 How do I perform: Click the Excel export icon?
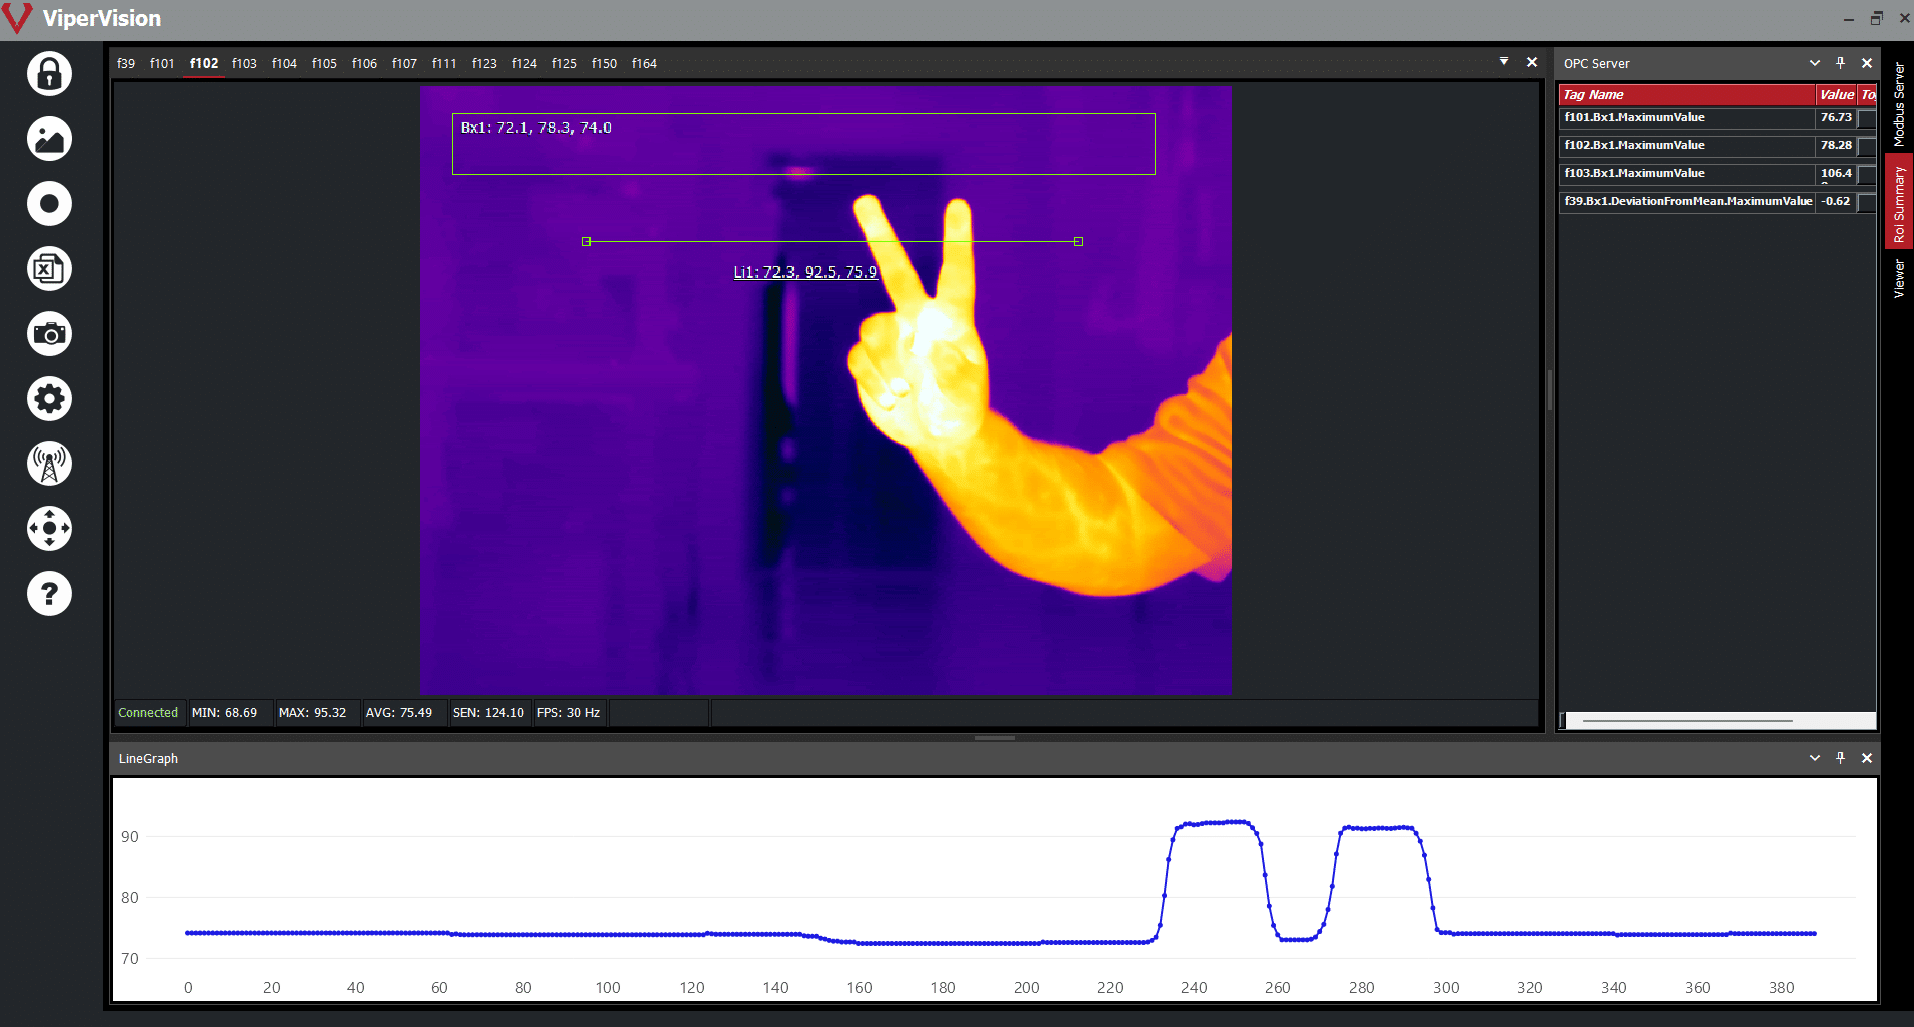tap(49, 269)
